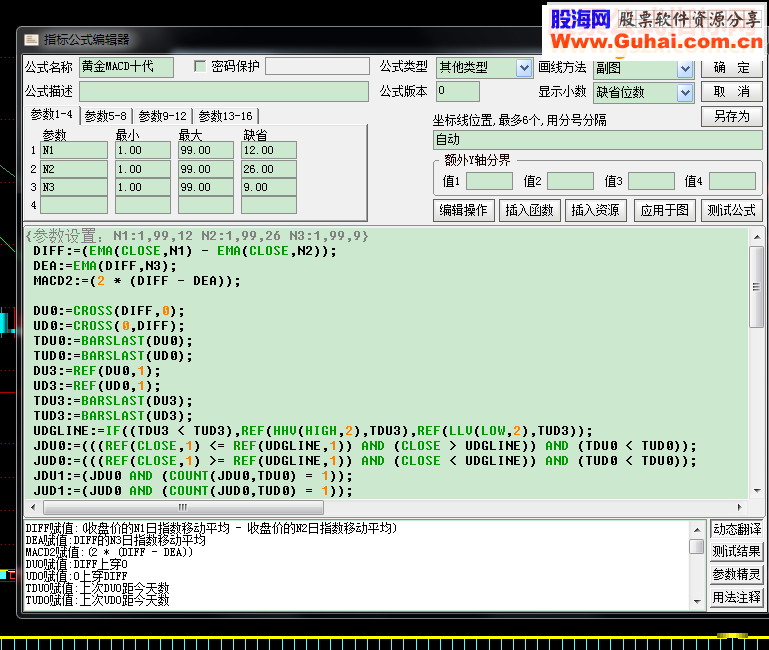
Task: Click code editor vertical scrollbar thumb
Action: point(756,286)
